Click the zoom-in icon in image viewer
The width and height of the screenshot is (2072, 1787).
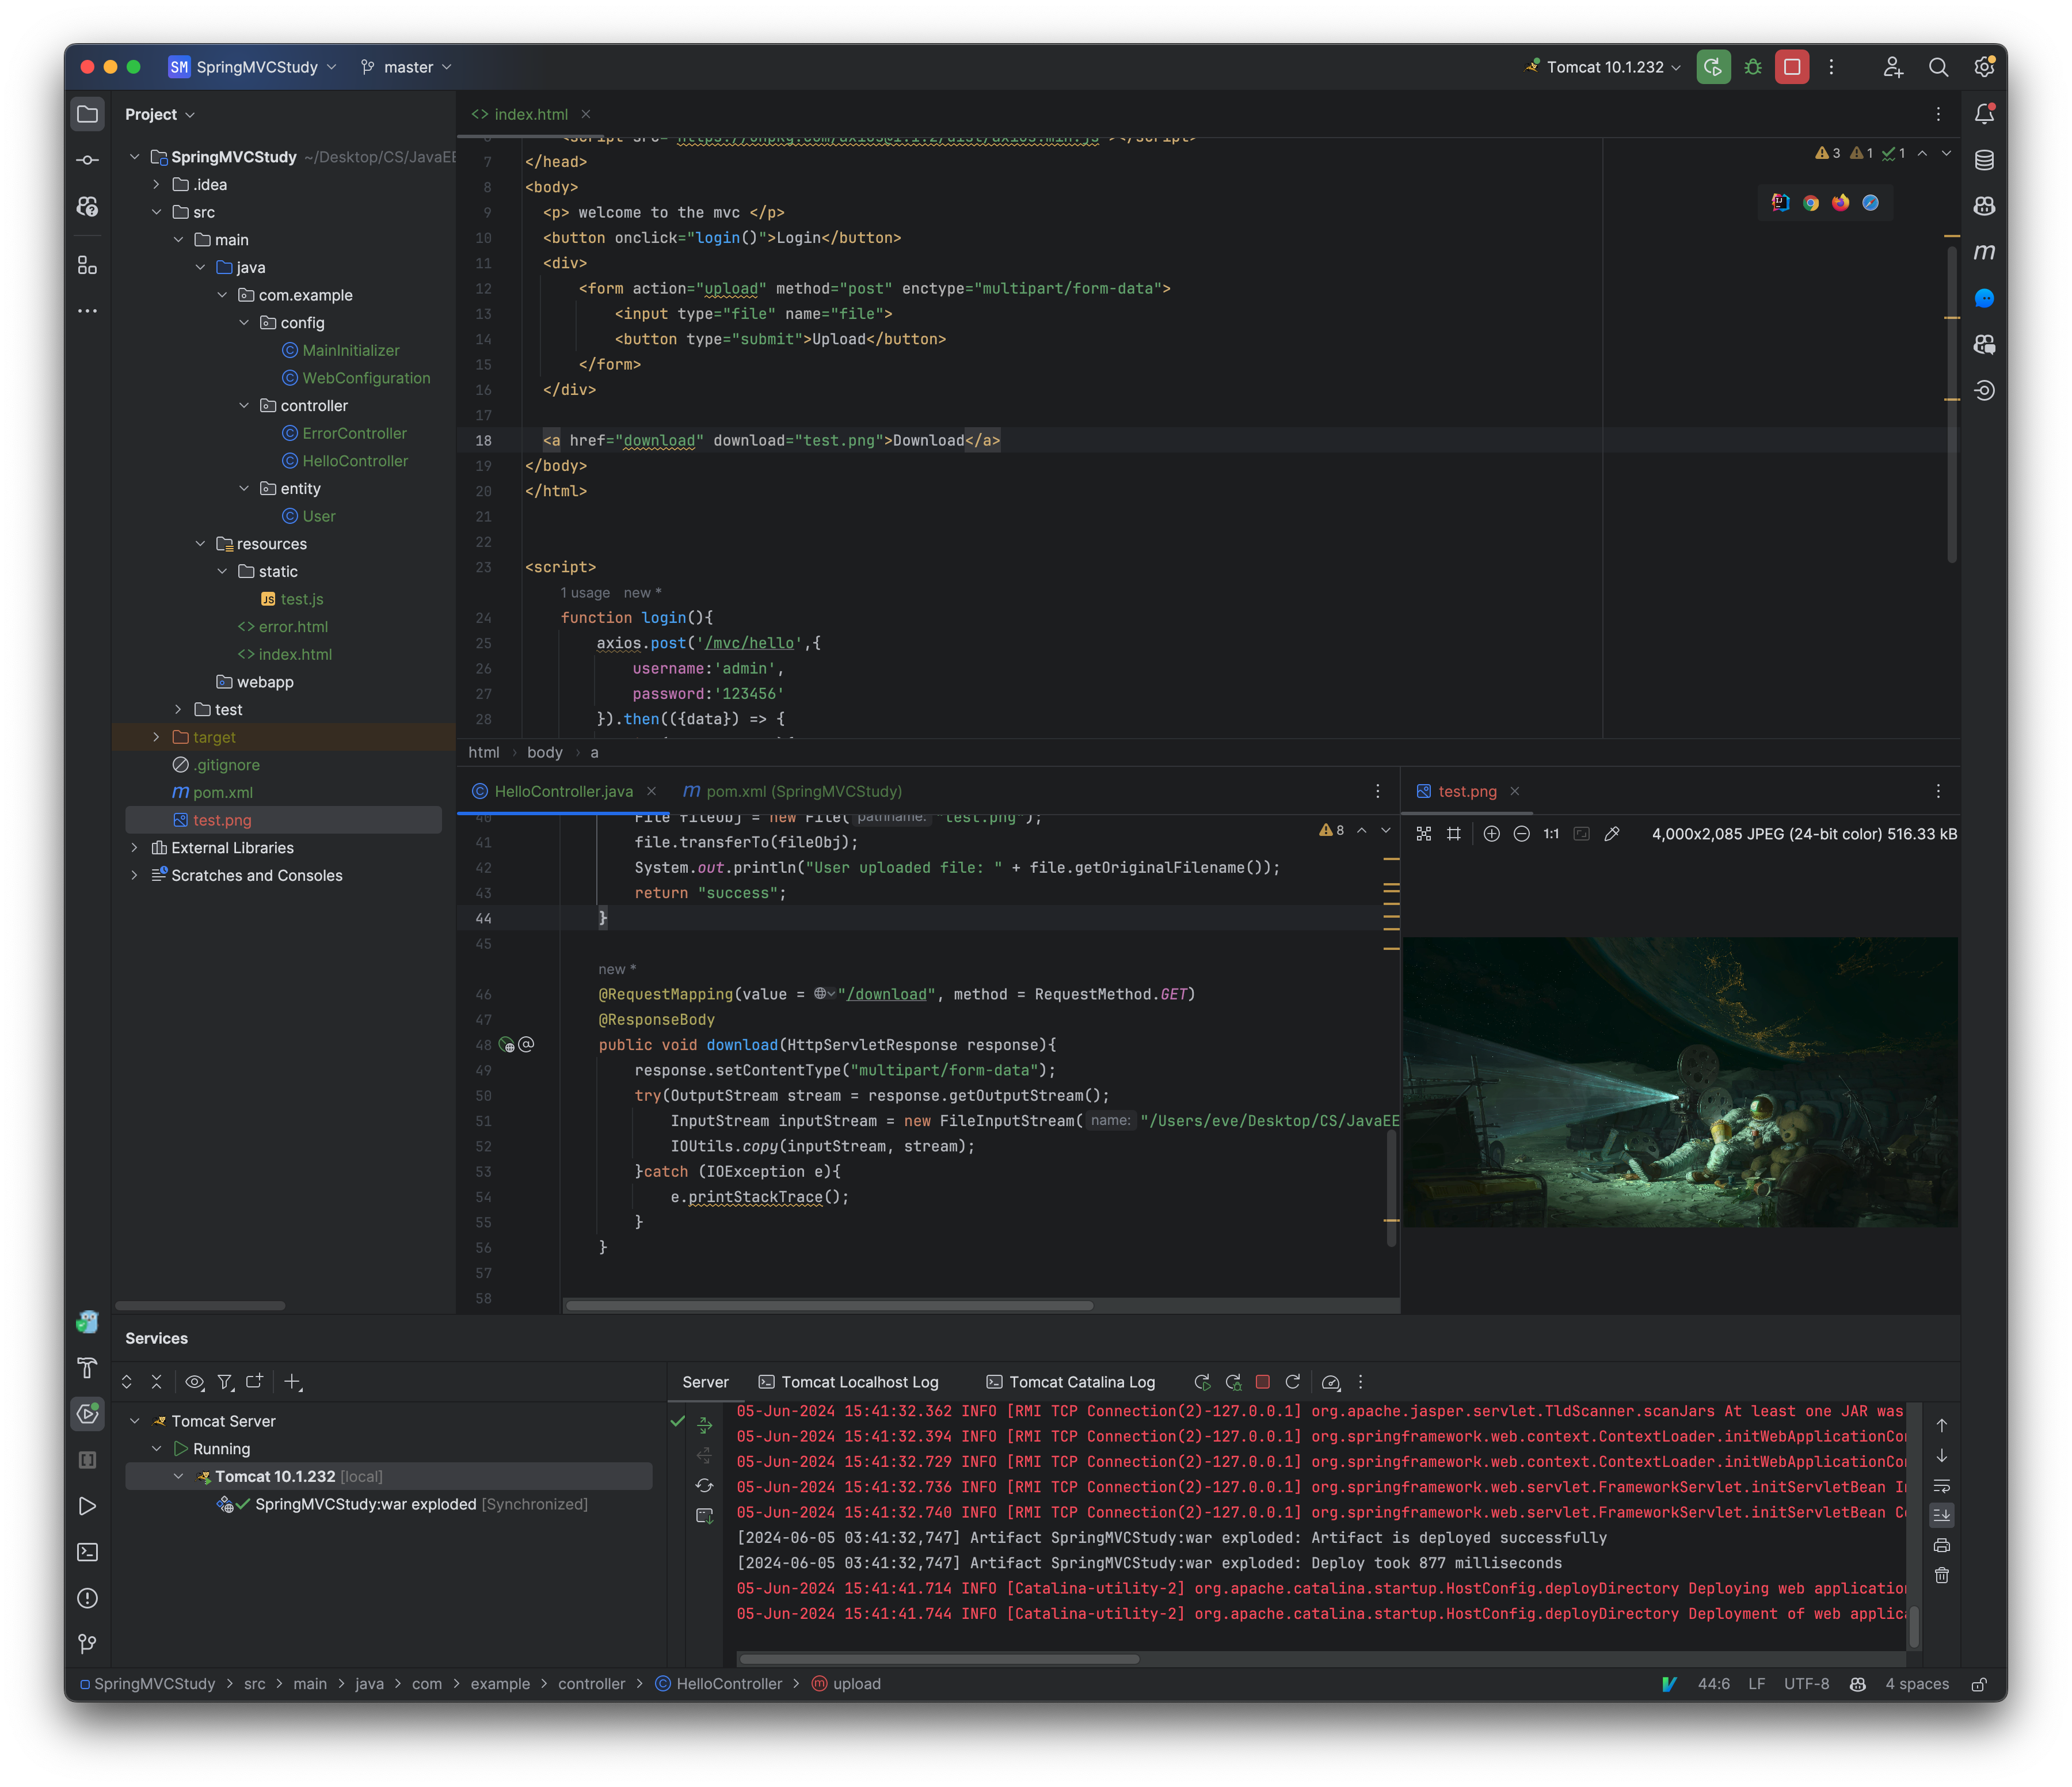1491,833
